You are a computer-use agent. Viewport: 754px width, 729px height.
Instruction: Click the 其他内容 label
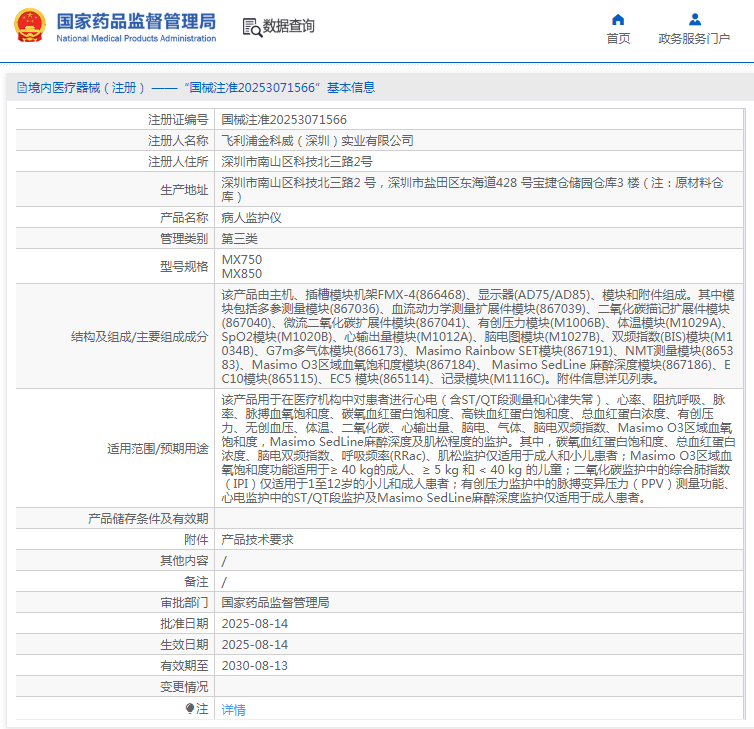pos(184,561)
